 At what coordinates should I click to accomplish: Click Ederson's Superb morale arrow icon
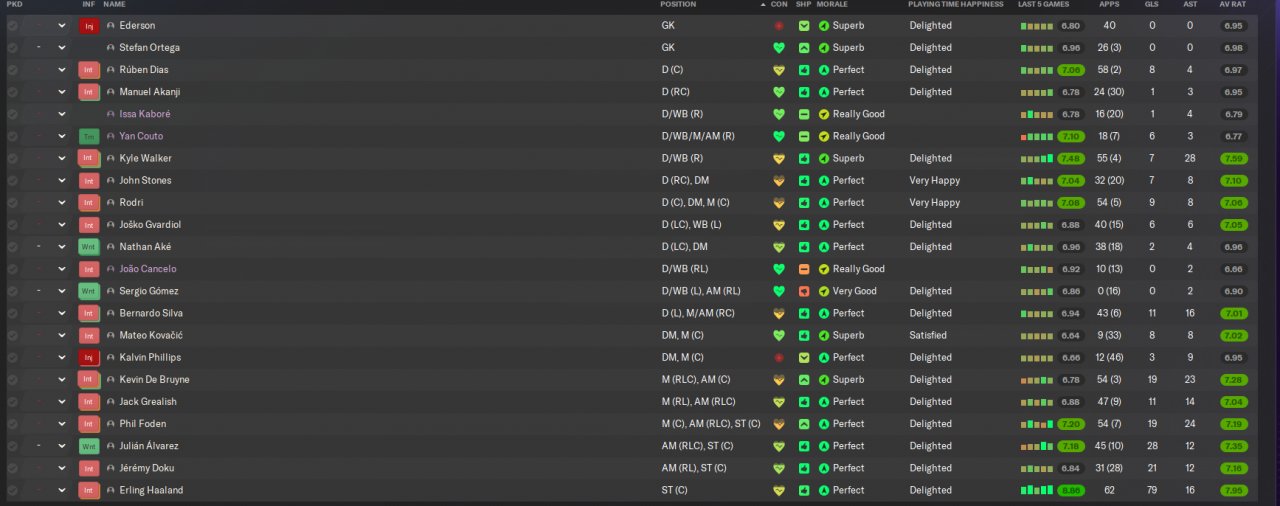point(824,26)
